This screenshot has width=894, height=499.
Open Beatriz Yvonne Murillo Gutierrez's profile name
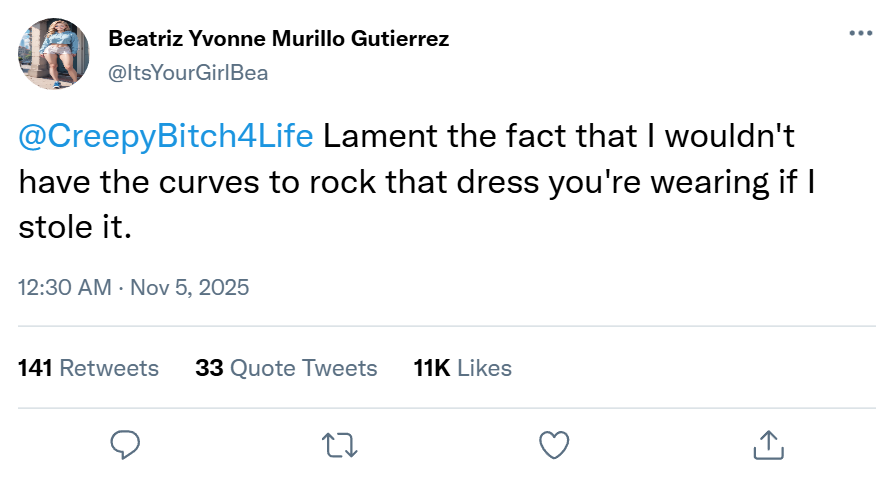[278, 39]
